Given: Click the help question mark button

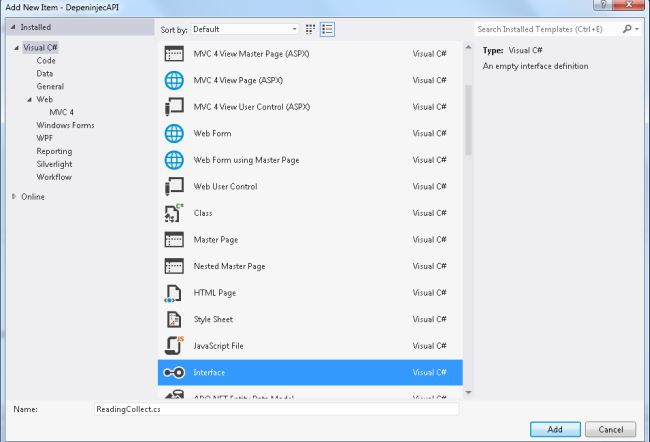Looking at the screenshot, I should (x=604, y=5).
